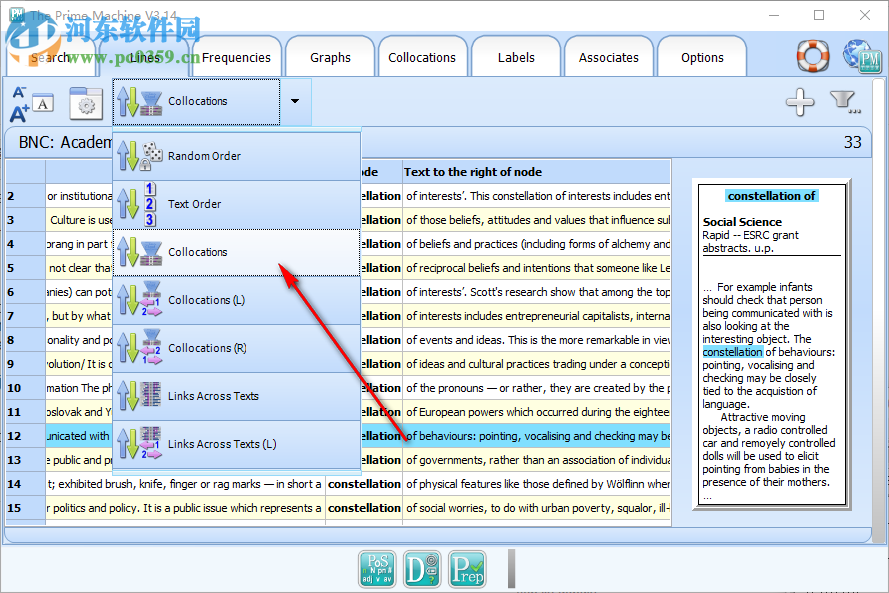Select row 13 'of governments, rather than'

536,460
